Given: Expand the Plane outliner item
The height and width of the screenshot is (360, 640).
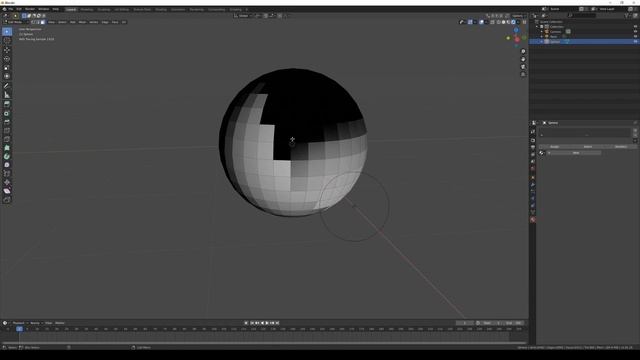Looking at the screenshot, I should coord(542,36).
